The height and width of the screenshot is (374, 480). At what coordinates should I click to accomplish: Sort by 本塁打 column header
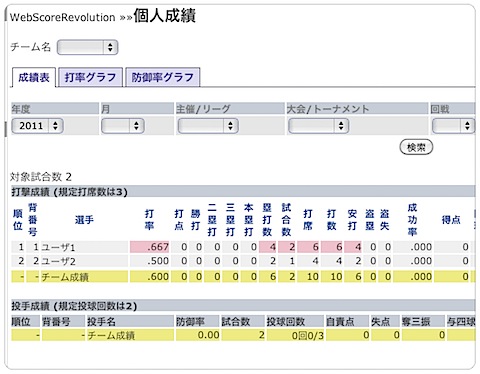249,220
